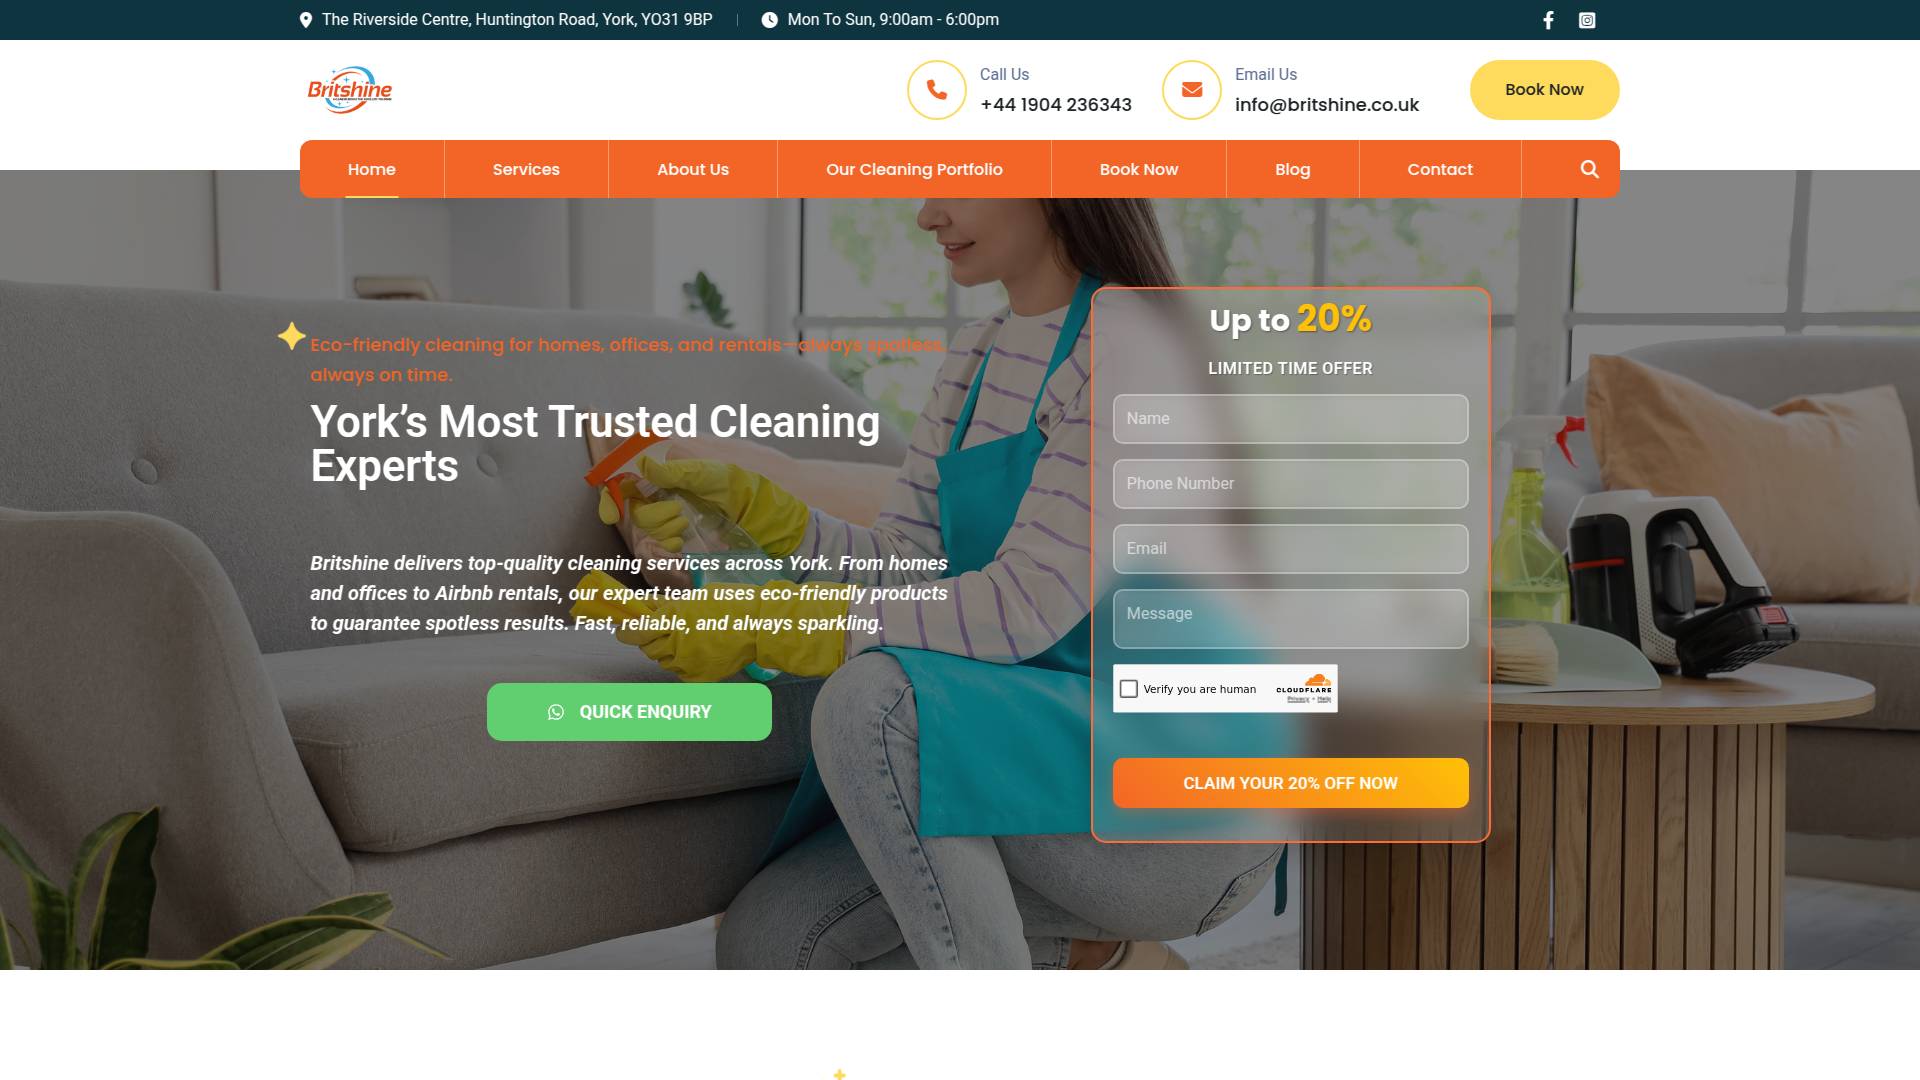Click into the Message text area
Image resolution: width=1920 pixels, height=1080 pixels.
click(x=1290, y=619)
